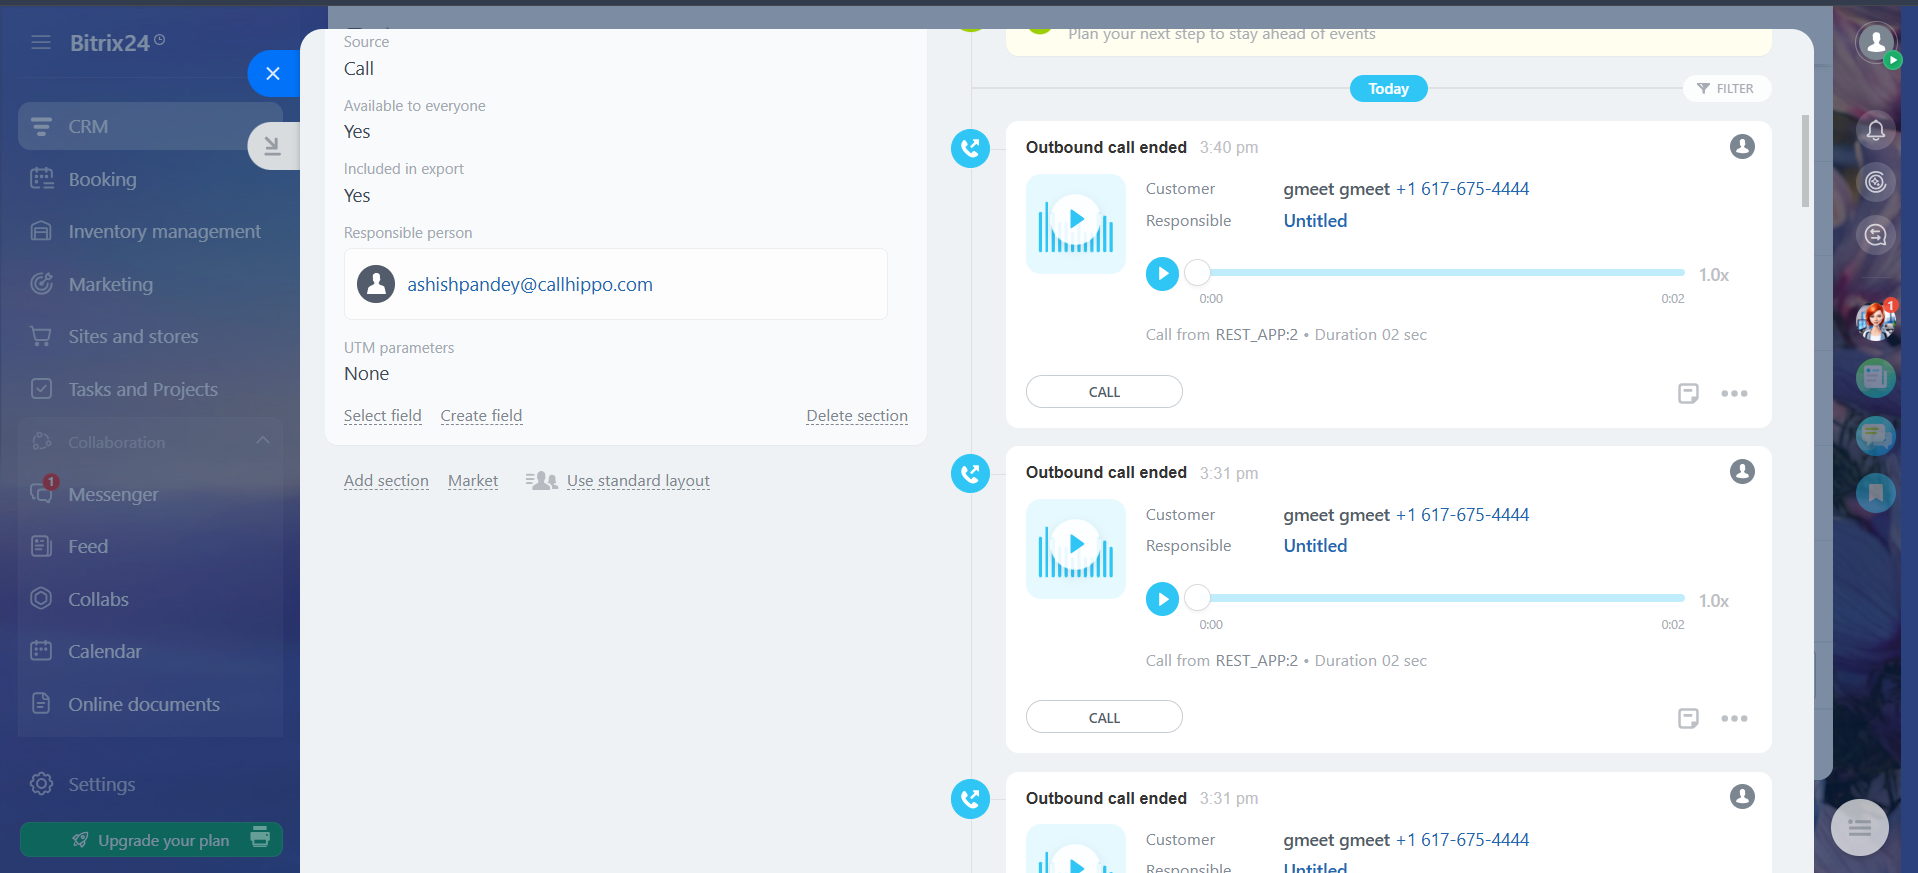Open the hamburger menu next to Bitrix24

pyautogui.click(x=41, y=42)
